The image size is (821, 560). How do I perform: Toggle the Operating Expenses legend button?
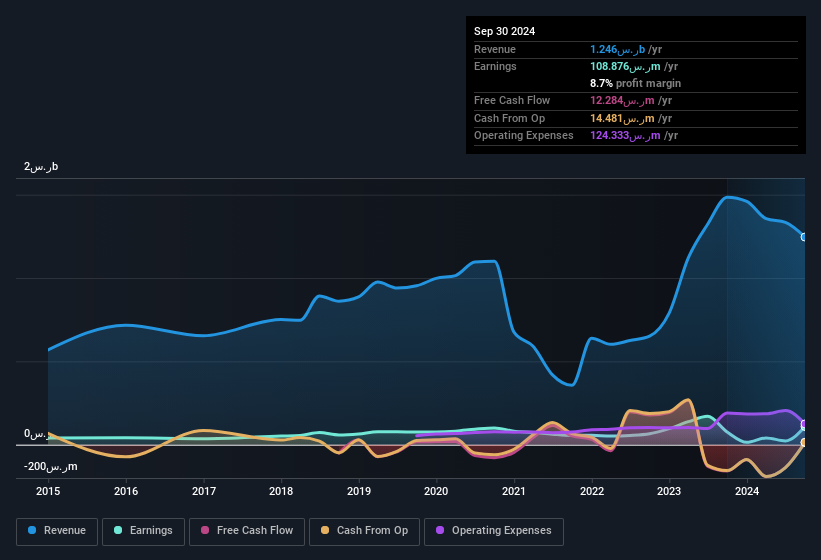pyautogui.click(x=494, y=531)
